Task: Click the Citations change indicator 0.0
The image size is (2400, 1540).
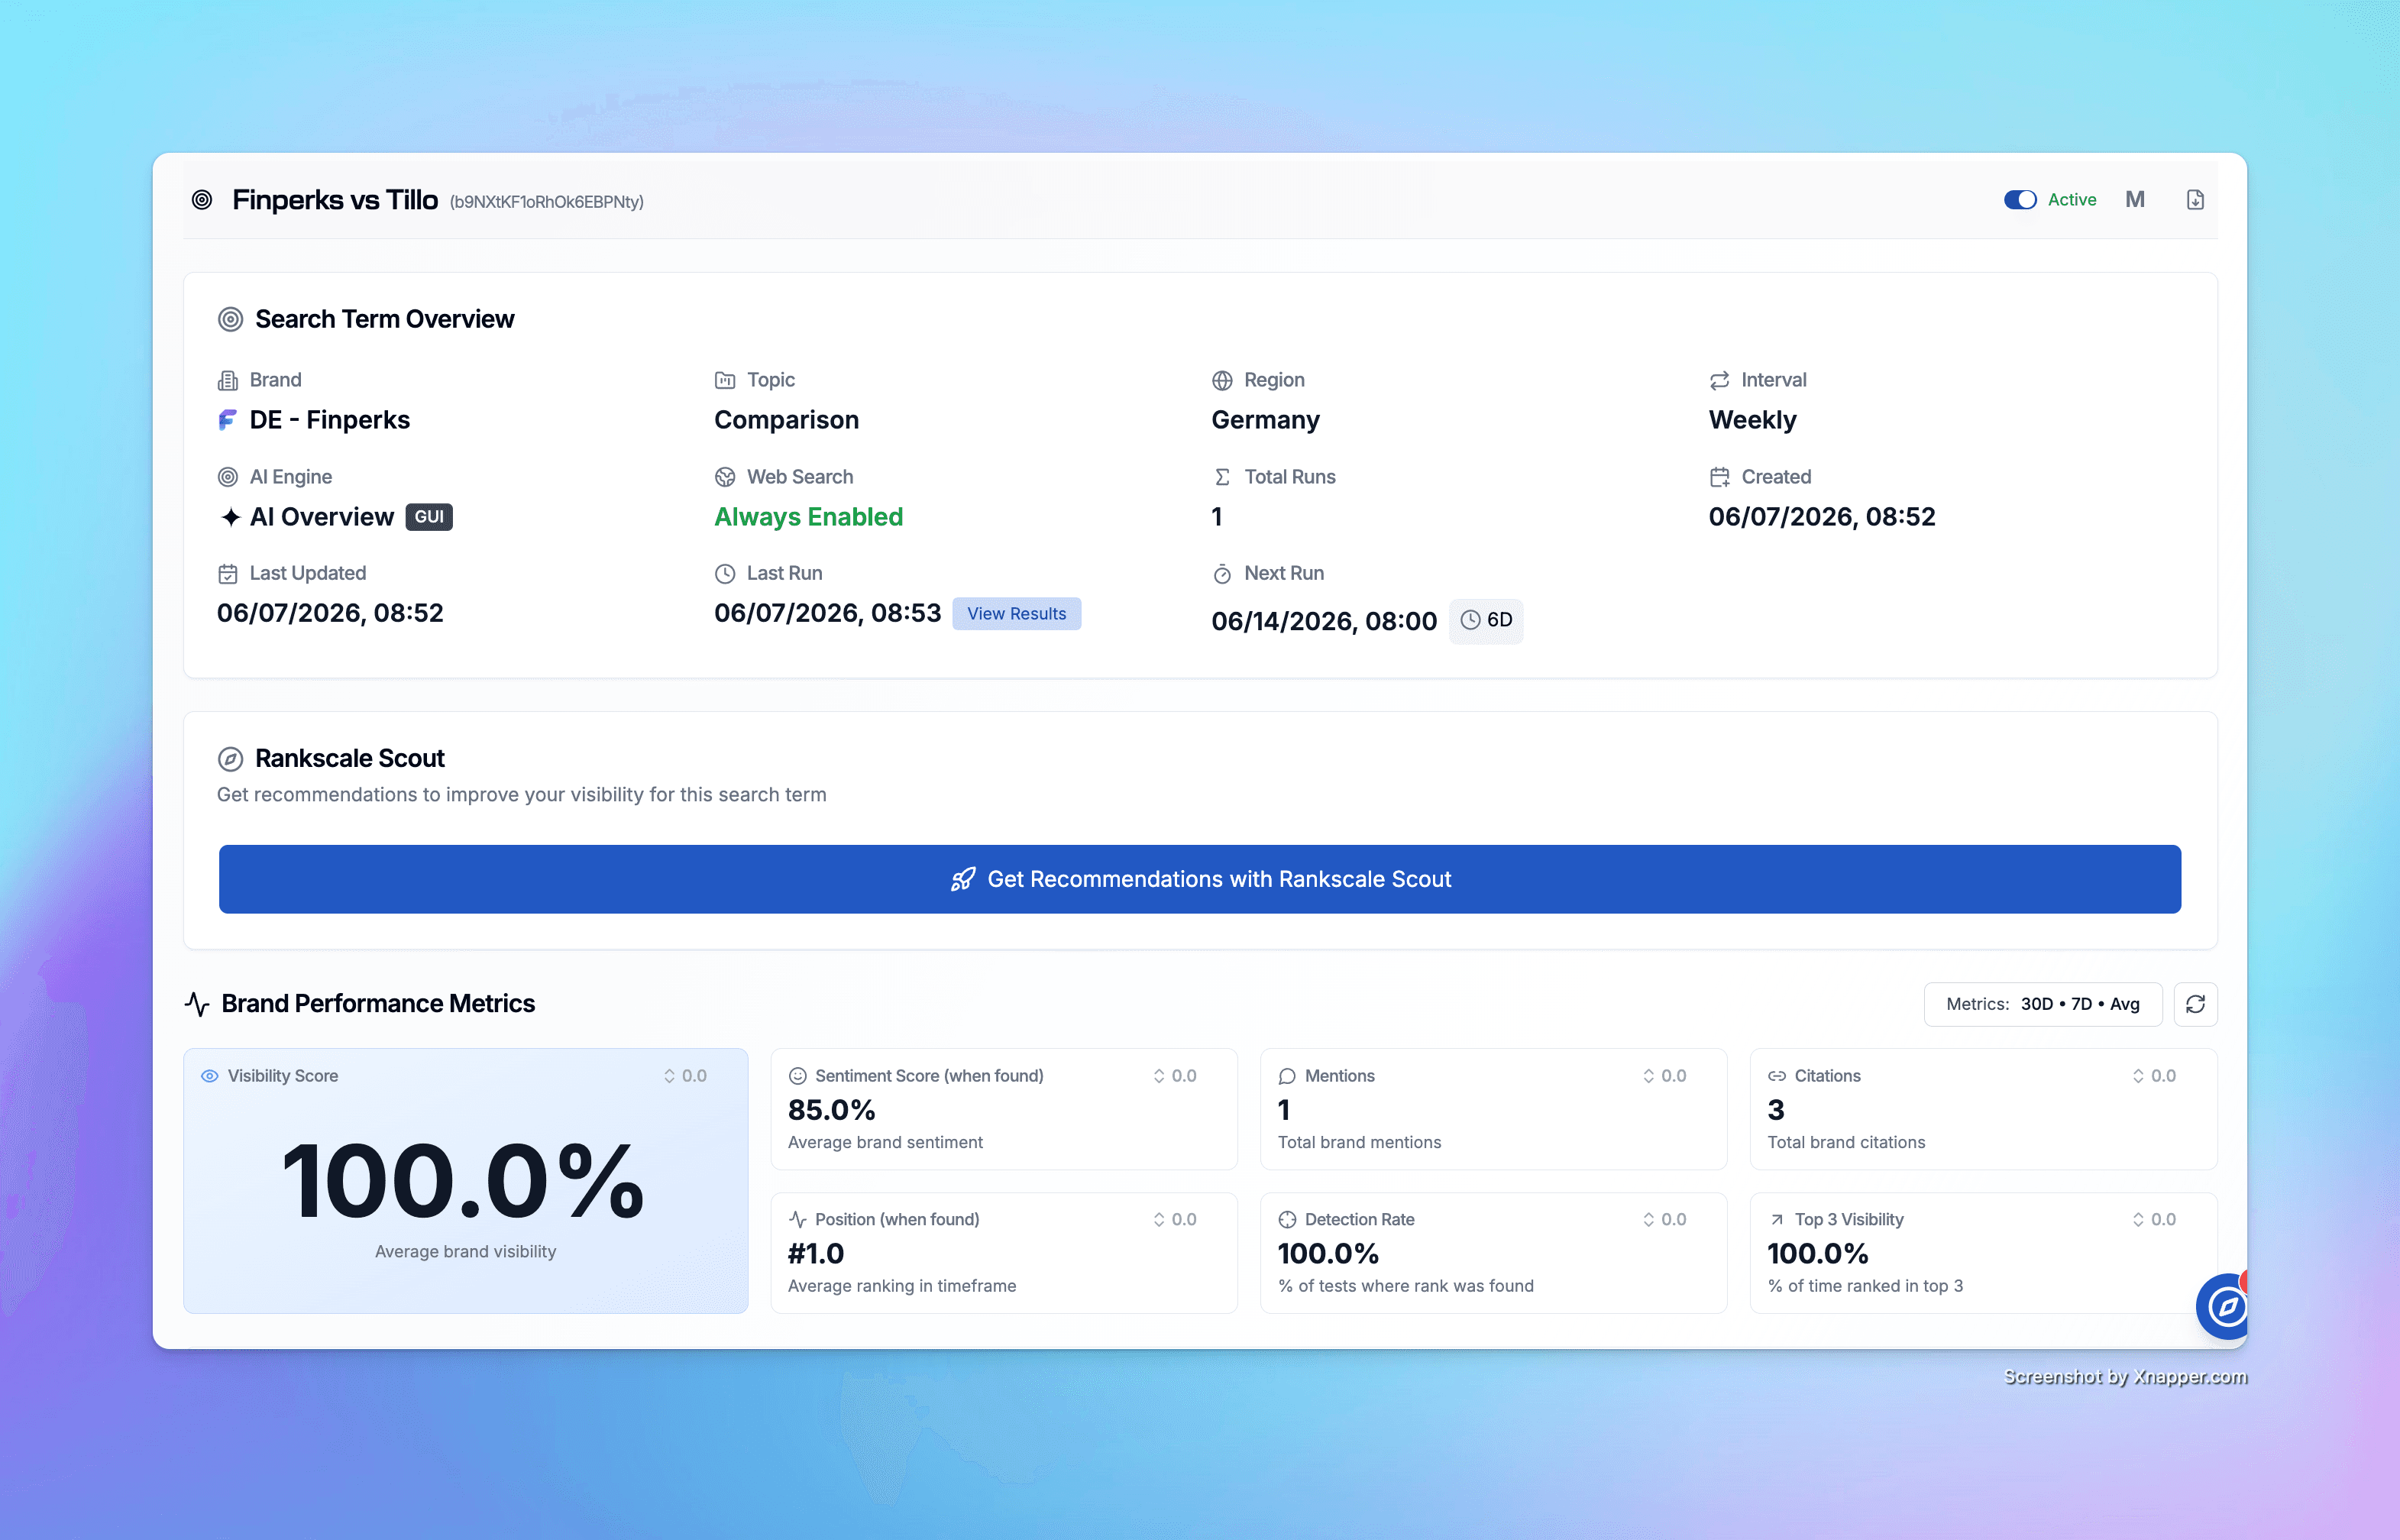Action: point(2154,1076)
